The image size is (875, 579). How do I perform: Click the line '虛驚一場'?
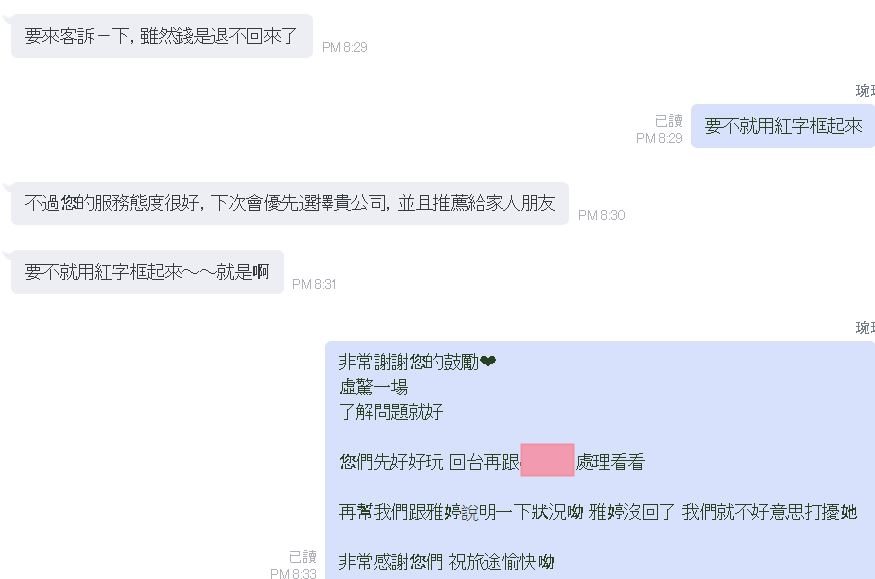tap(373, 387)
